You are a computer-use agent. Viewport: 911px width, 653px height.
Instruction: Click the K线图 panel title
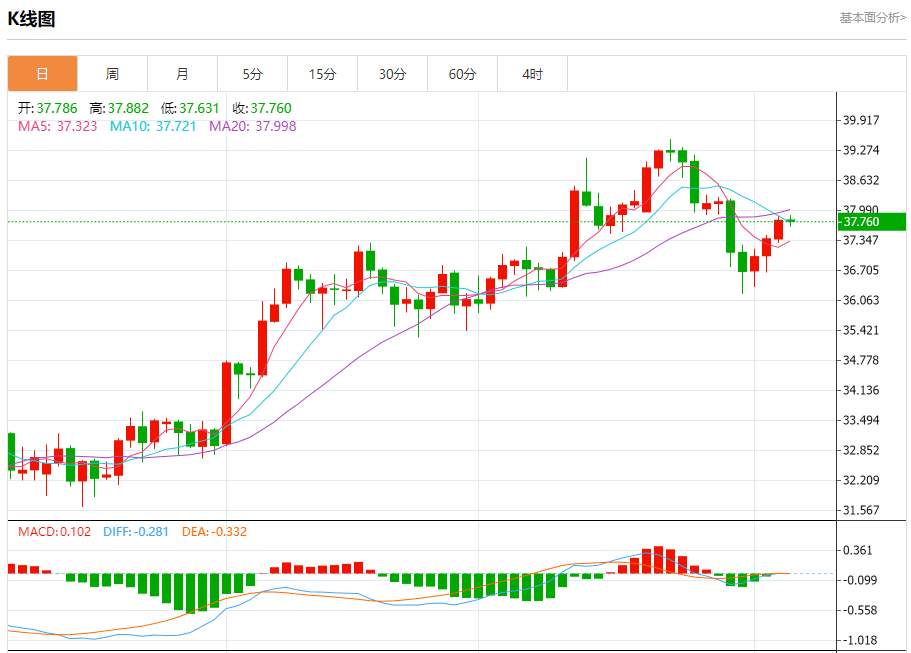coord(33,19)
